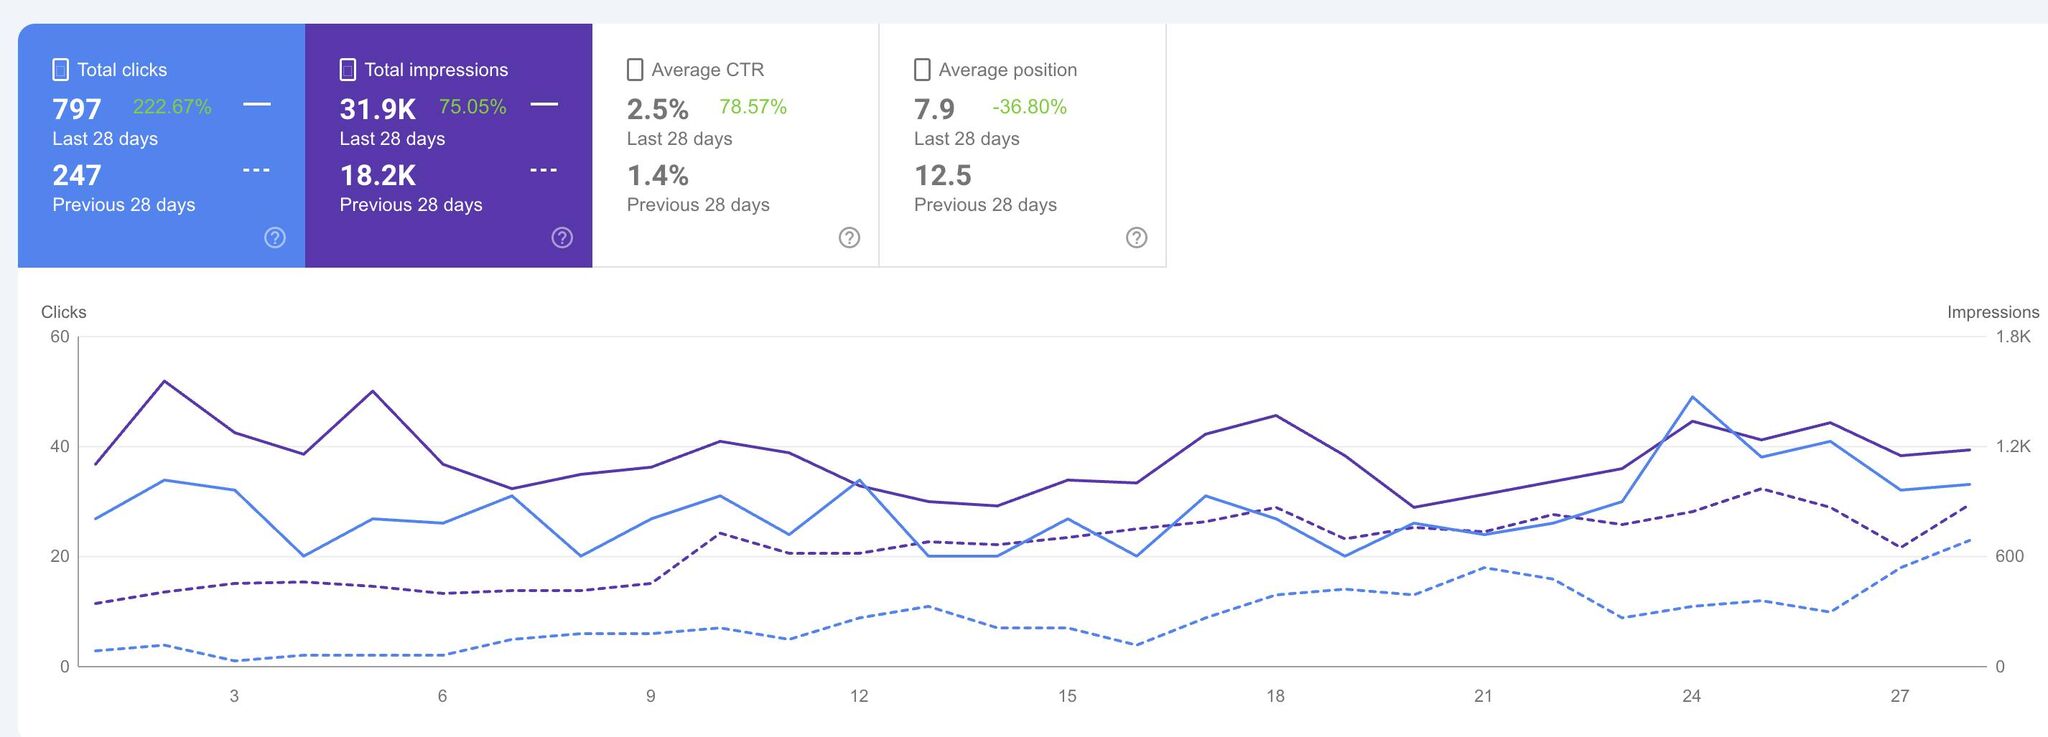The width and height of the screenshot is (2048, 737).
Task: Open help icon in Average CTR card
Action: (849, 238)
